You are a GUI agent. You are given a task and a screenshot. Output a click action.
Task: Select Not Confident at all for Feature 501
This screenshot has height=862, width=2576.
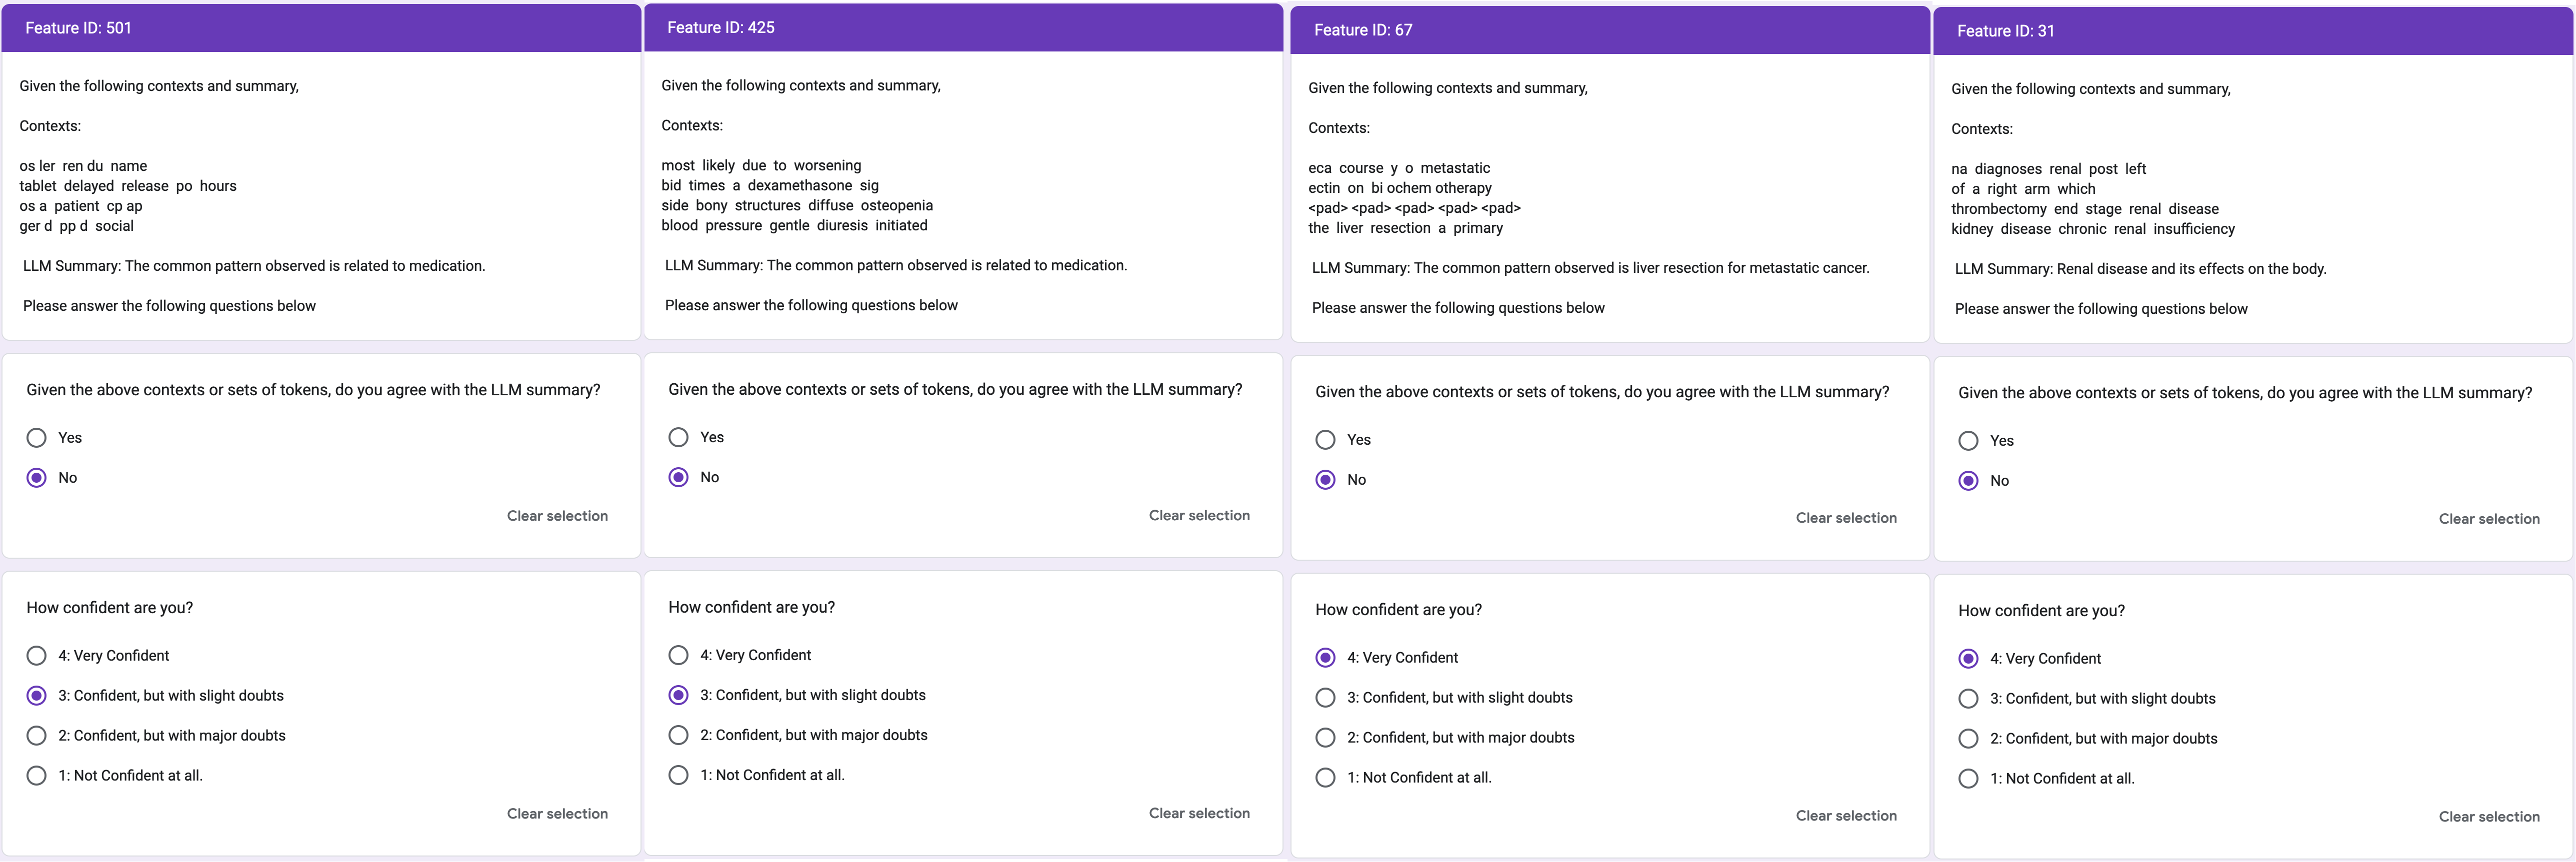tap(37, 776)
